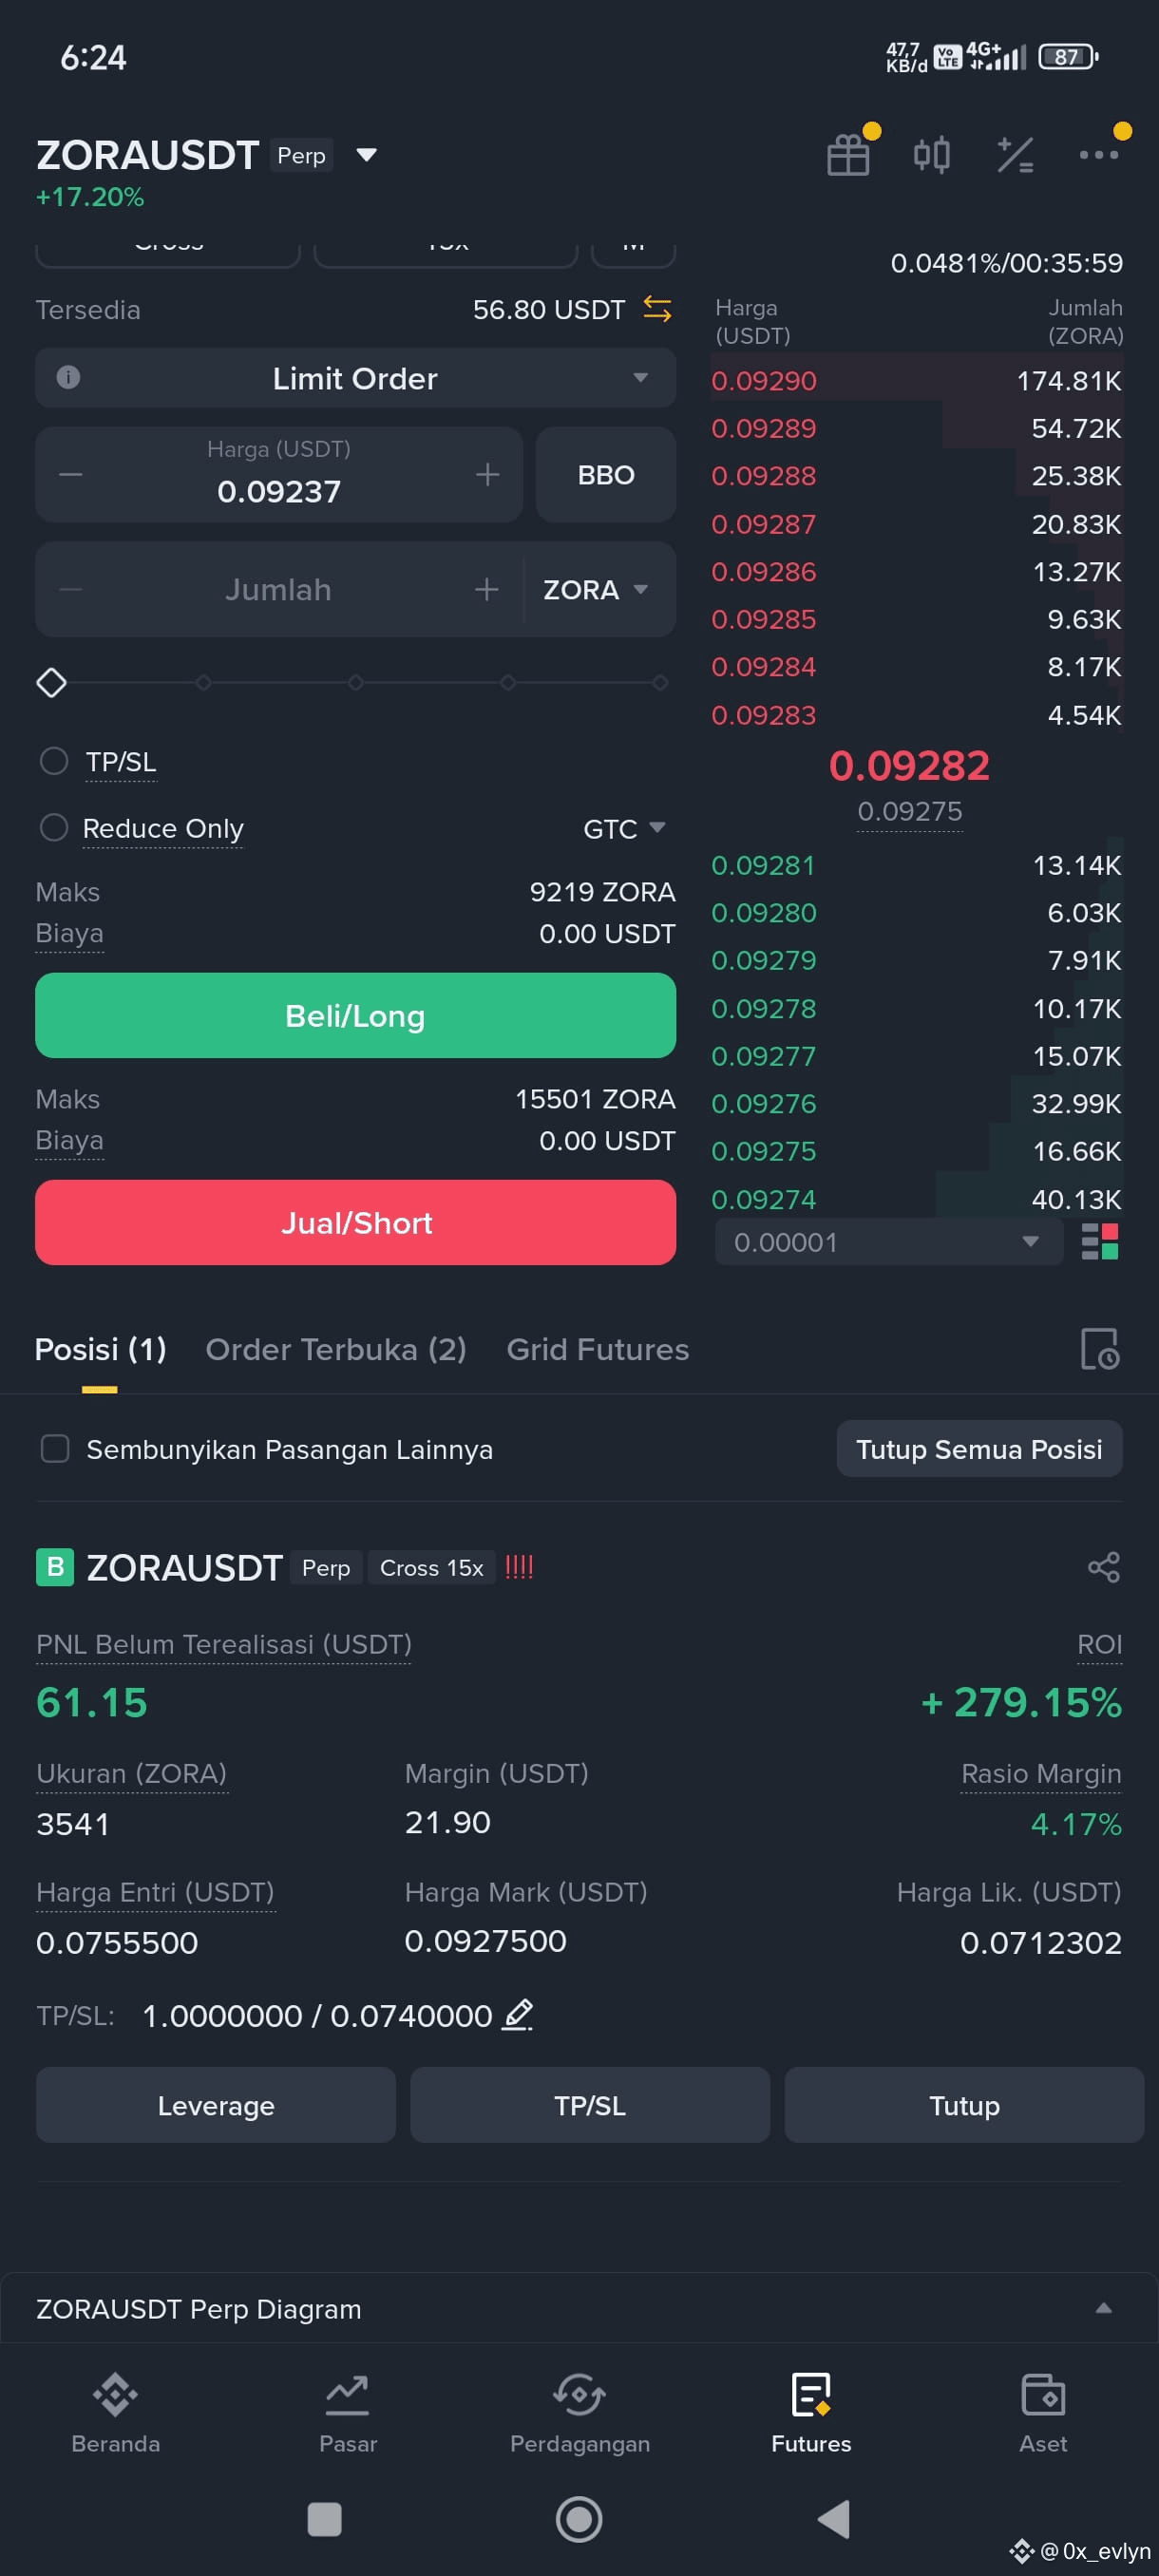Open the three-dot more options menu
This screenshot has height=2576, width=1159.
click(x=1098, y=154)
